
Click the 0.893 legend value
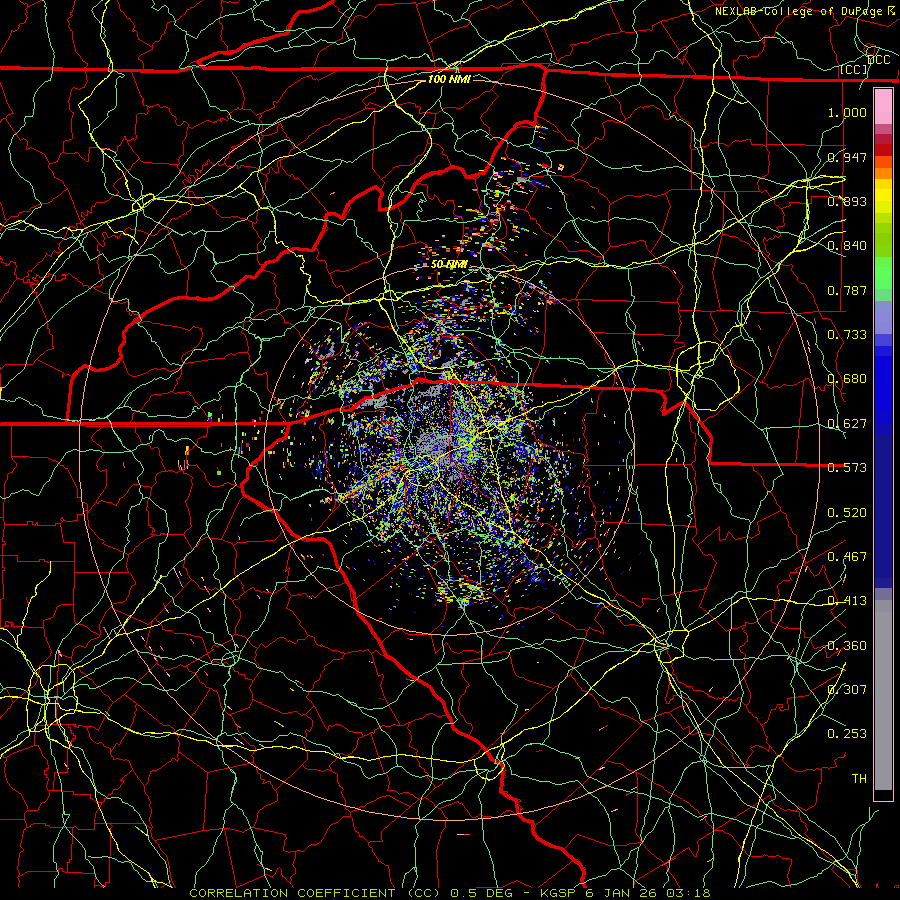(x=847, y=201)
